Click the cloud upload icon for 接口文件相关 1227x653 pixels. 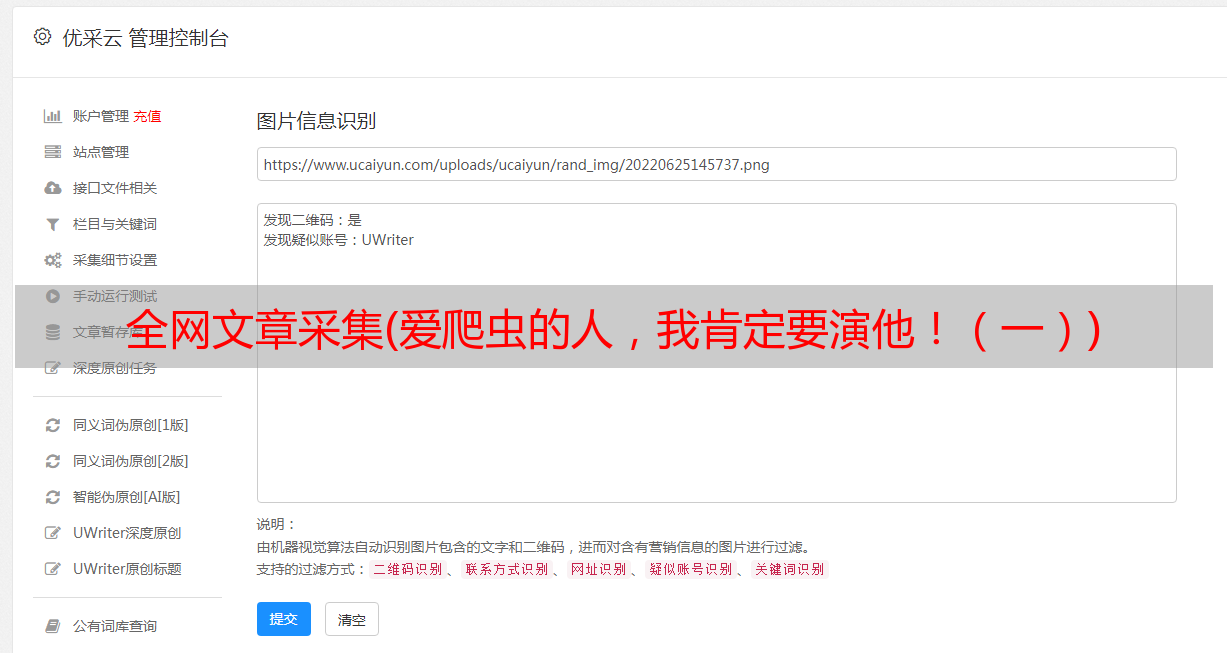(53, 188)
